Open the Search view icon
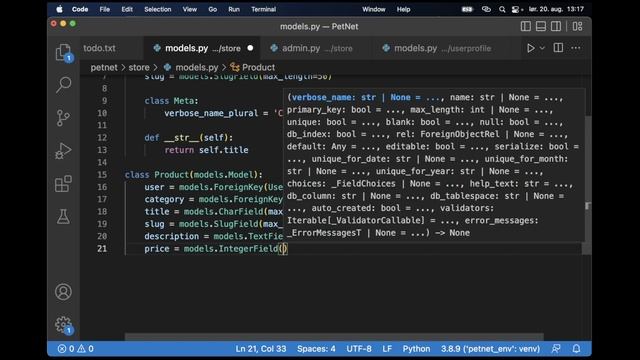Viewport: 640px width, 360px height. tap(63, 85)
